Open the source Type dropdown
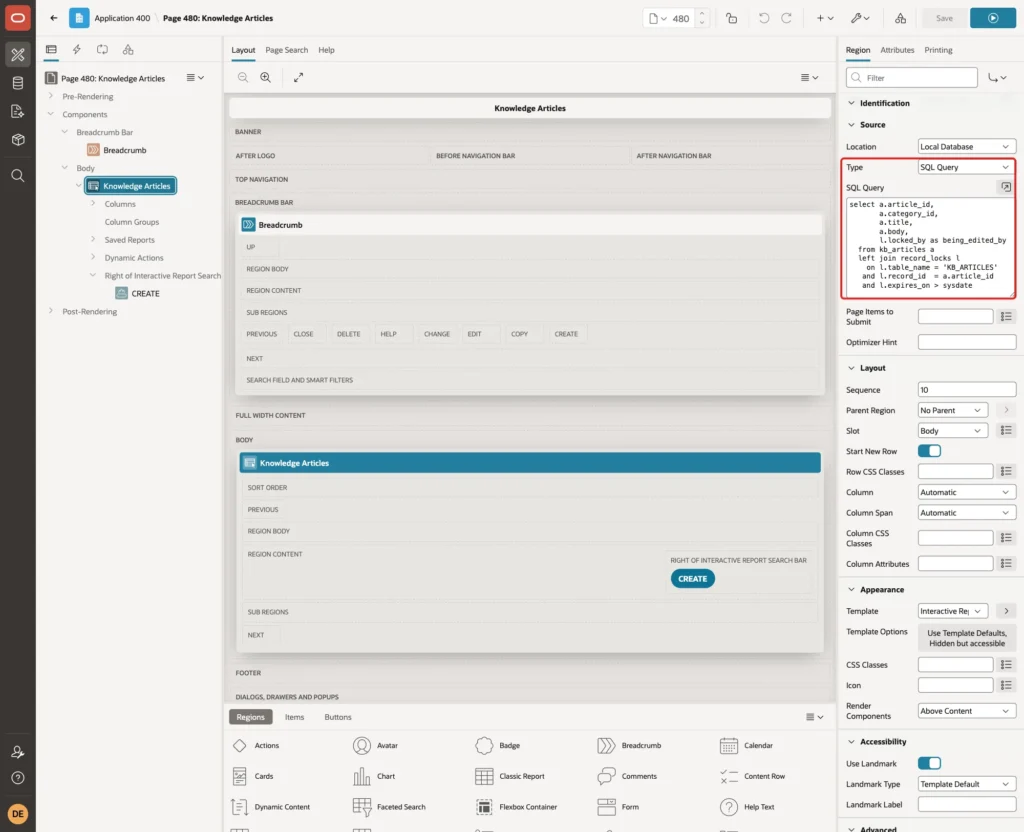This screenshot has width=1024, height=832. 966,167
